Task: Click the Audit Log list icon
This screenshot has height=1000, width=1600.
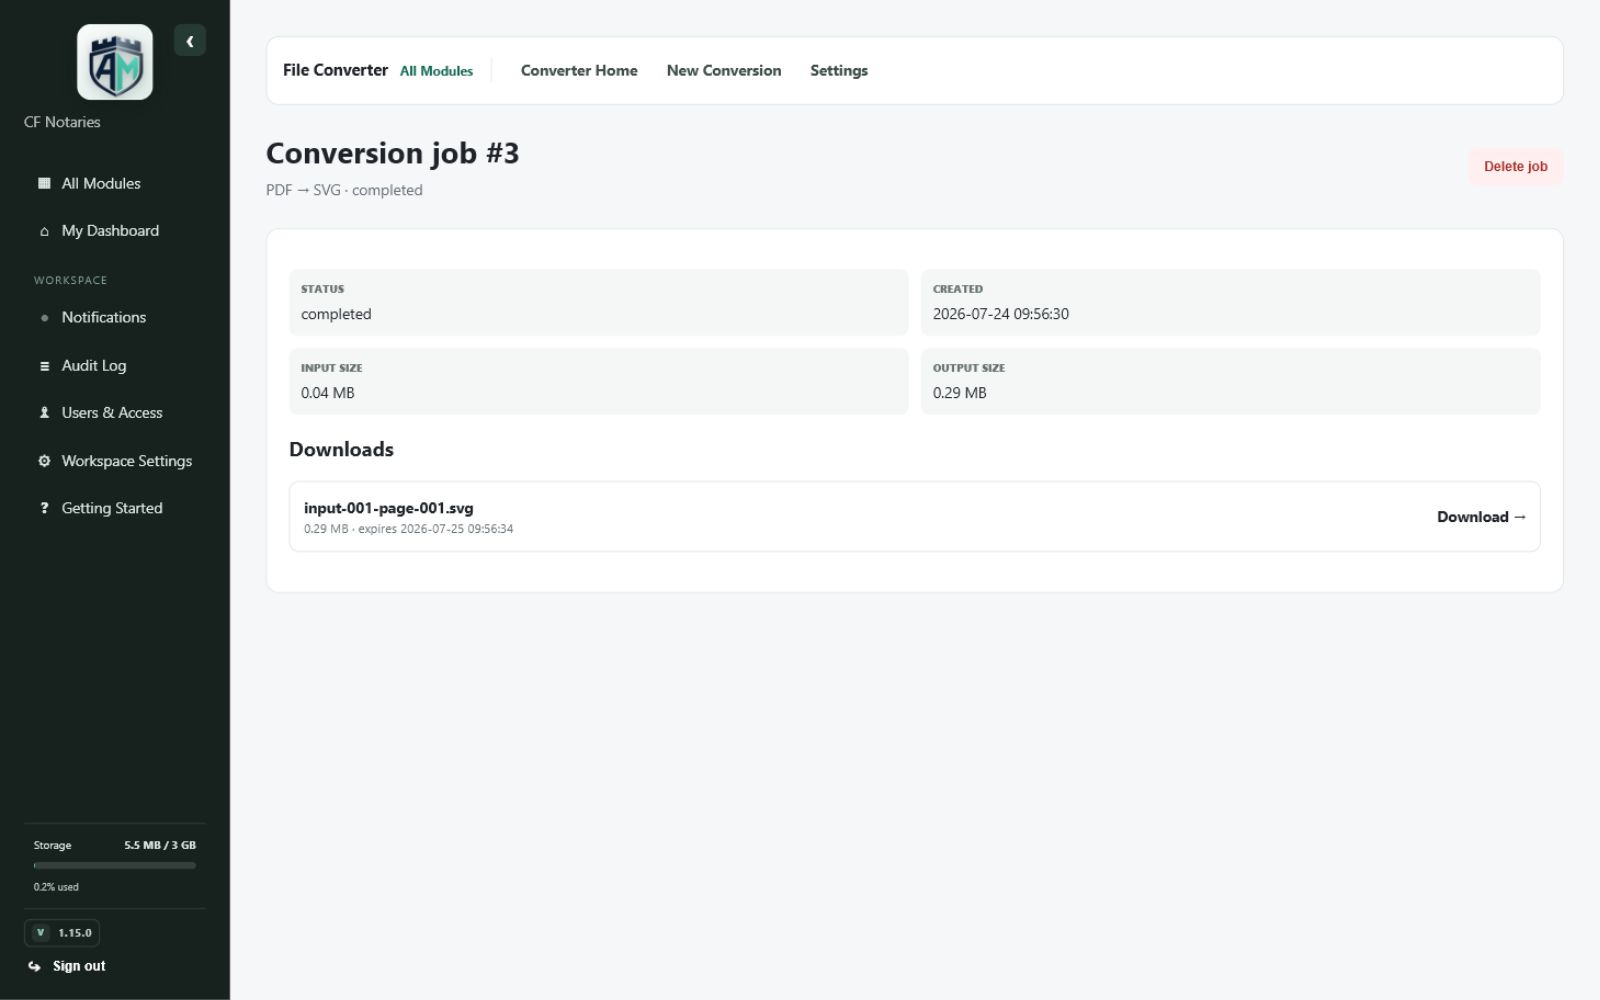Action: pos(44,366)
